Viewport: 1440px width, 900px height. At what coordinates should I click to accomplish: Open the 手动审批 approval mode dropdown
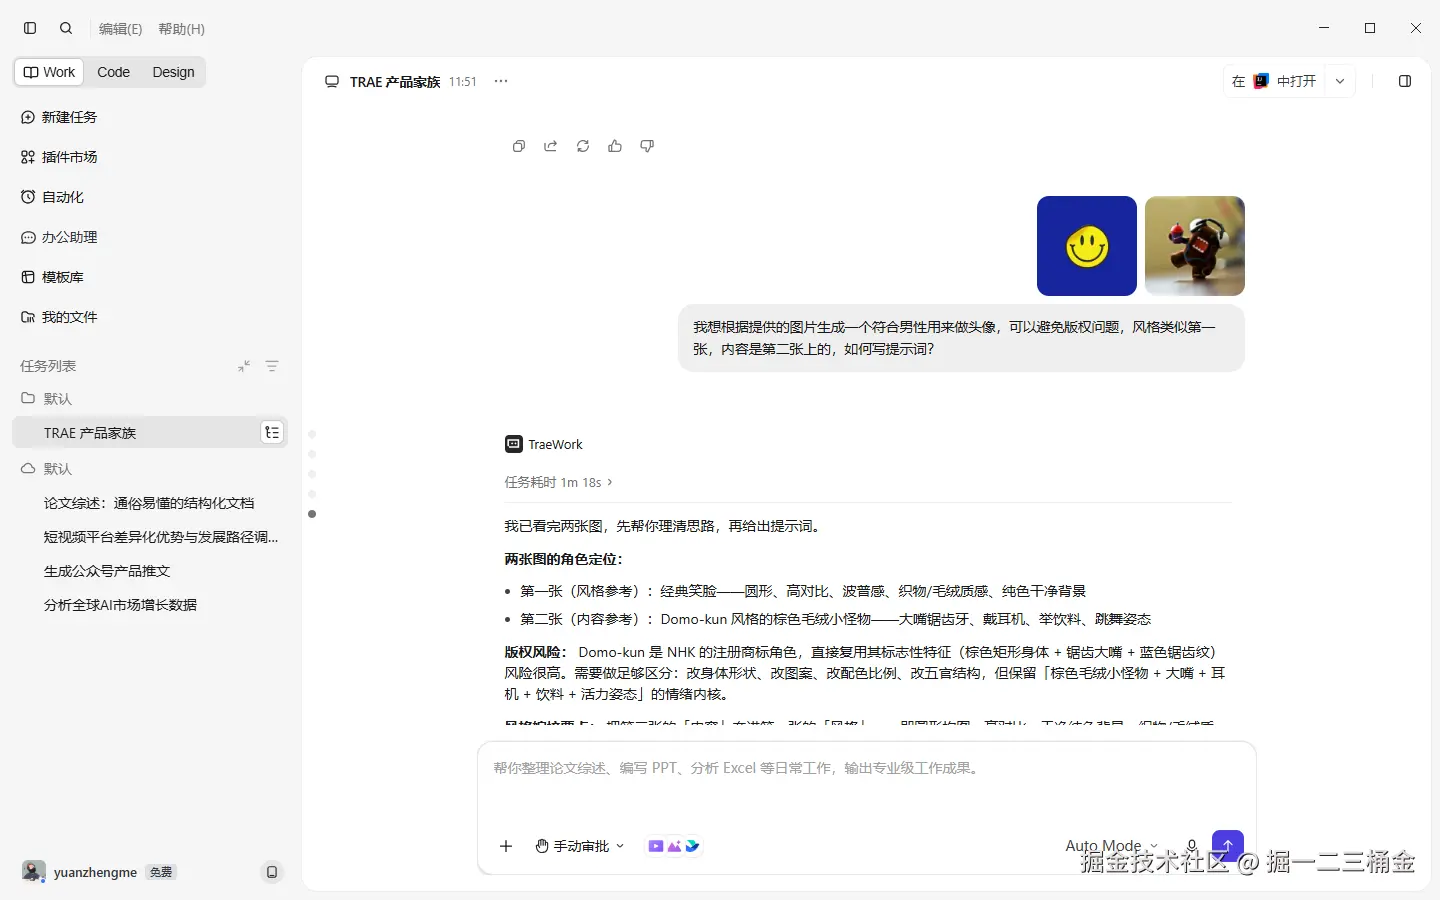click(x=580, y=846)
